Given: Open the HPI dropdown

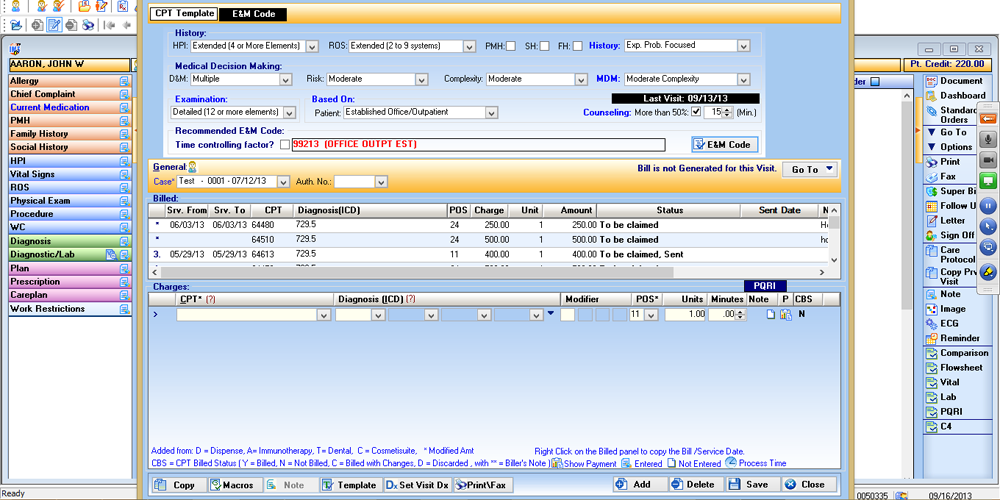Looking at the screenshot, I should [312, 46].
